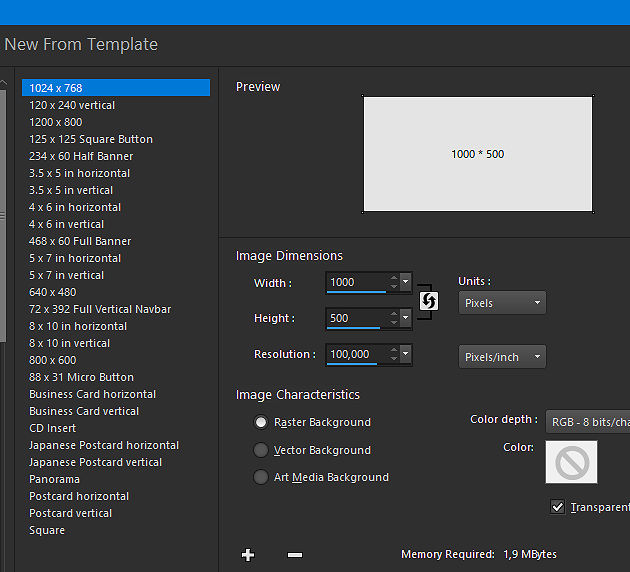Select Vector Background radio button

(262, 450)
